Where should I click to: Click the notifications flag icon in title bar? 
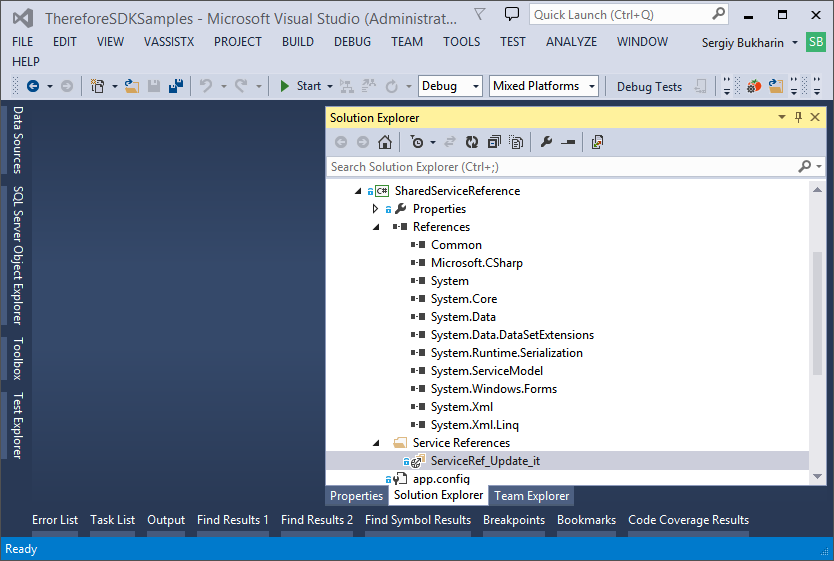click(x=479, y=14)
